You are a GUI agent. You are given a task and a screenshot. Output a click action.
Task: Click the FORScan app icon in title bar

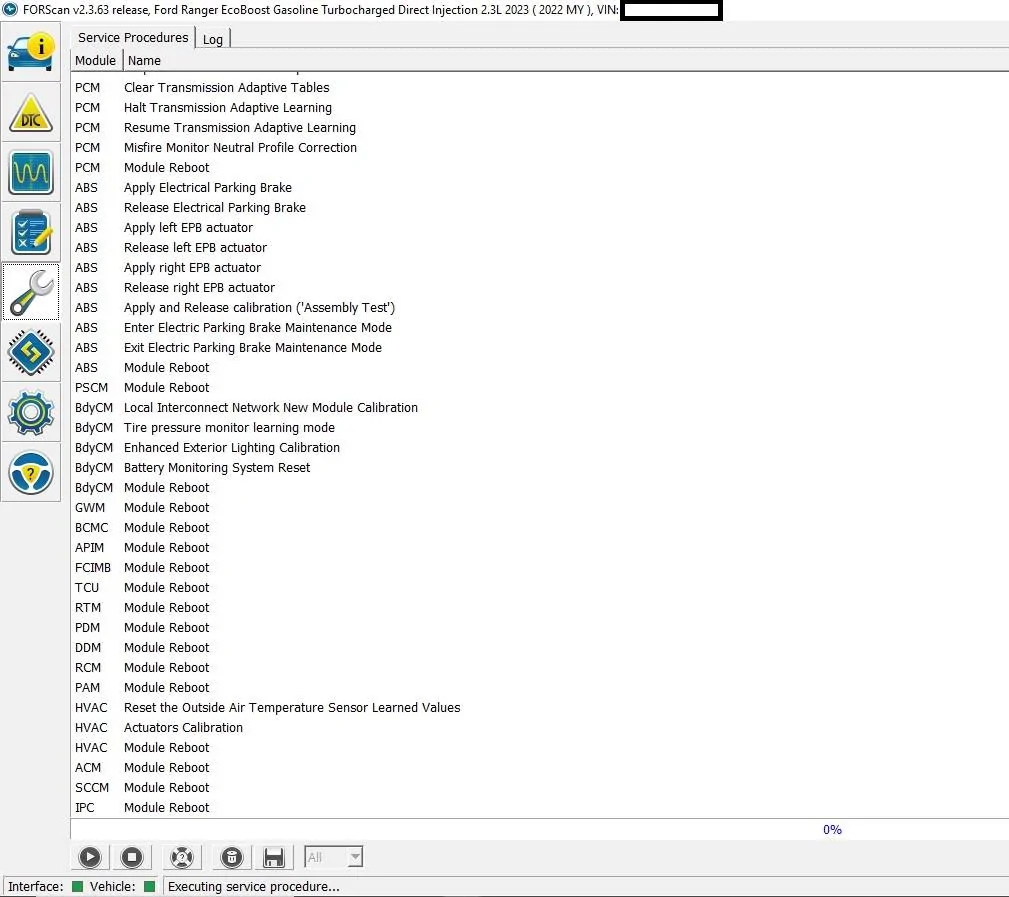click(x=10, y=10)
